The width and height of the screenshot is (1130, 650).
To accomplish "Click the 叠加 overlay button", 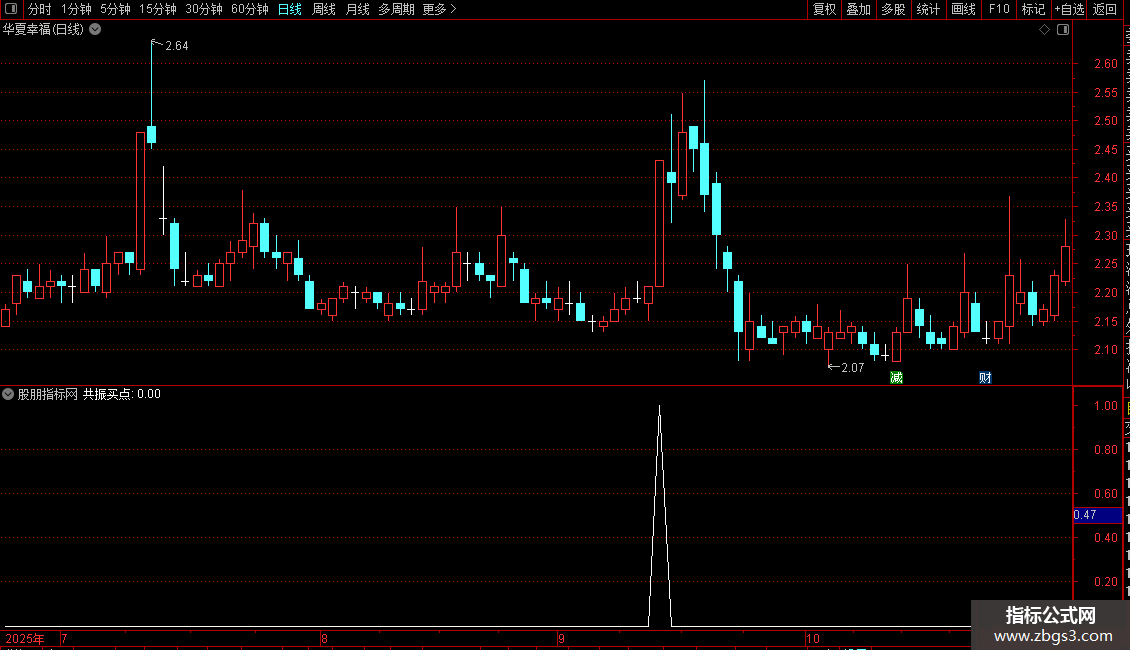I will point(859,9).
